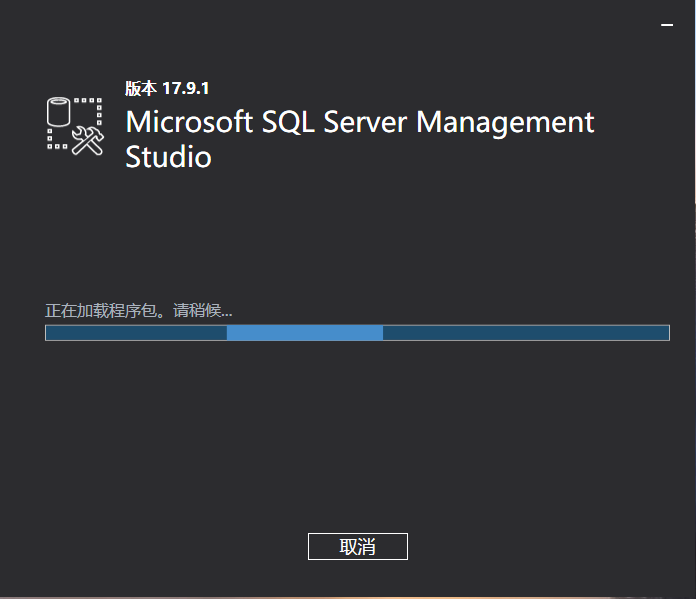Click the wrench and hammer tools icon

(x=89, y=140)
